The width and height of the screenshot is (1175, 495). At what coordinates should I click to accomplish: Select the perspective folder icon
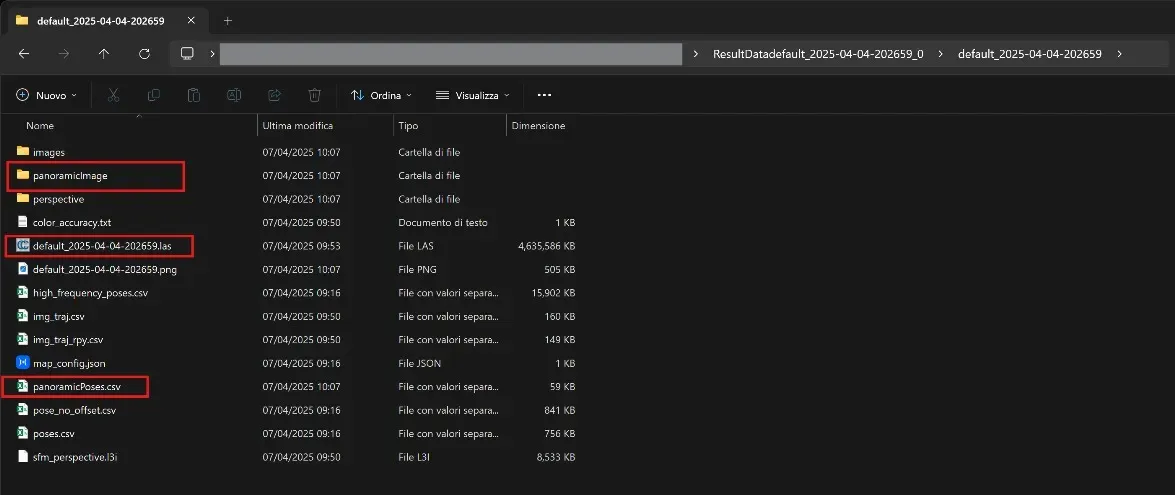(x=22, y=199)
